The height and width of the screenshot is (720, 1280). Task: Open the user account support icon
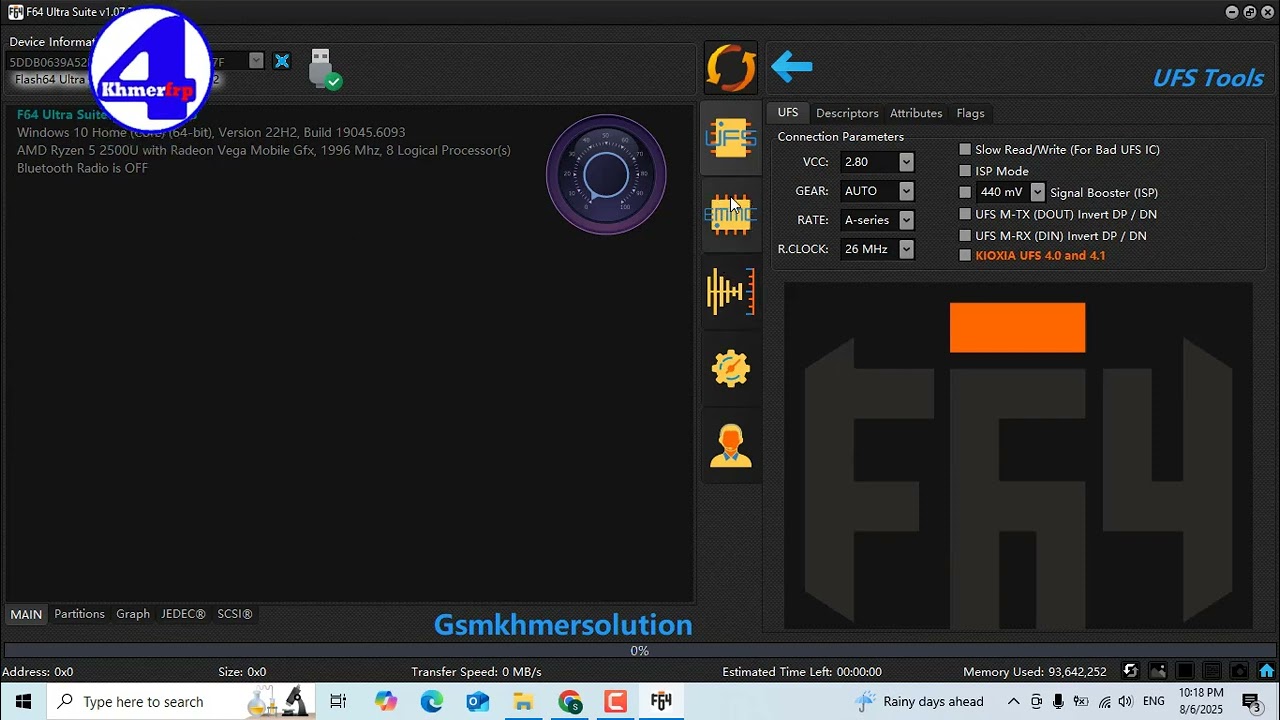(x=731, y=445)
